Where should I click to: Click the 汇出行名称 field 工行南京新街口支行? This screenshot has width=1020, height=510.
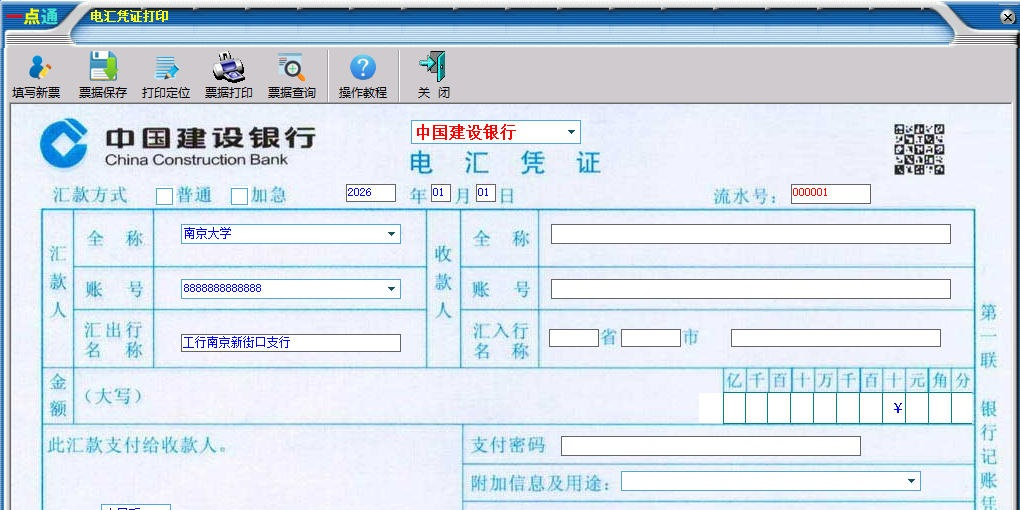pyautogui.click(x=291, y=343)
